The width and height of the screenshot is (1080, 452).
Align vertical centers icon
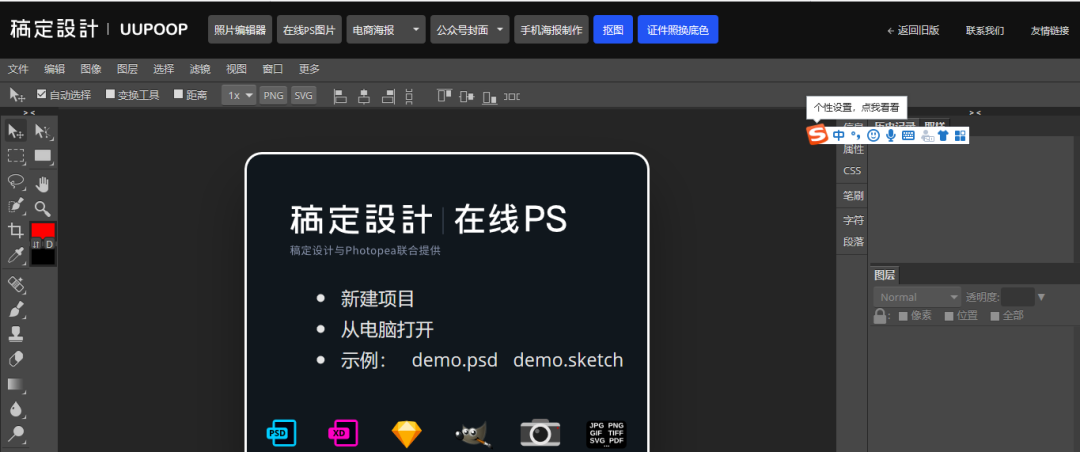tap(467, 96)
